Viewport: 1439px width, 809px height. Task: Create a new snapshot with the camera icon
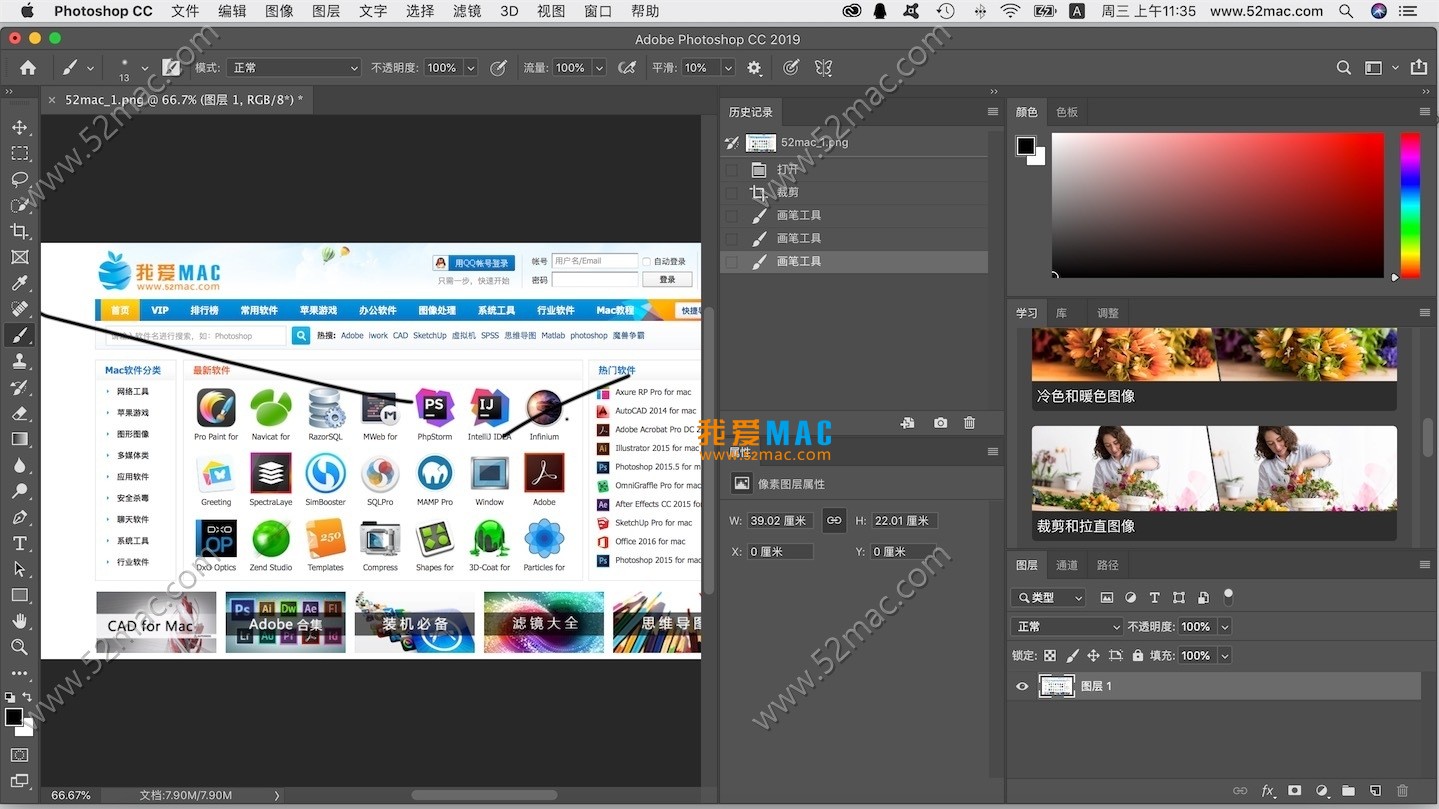click(x=939, y=422)
